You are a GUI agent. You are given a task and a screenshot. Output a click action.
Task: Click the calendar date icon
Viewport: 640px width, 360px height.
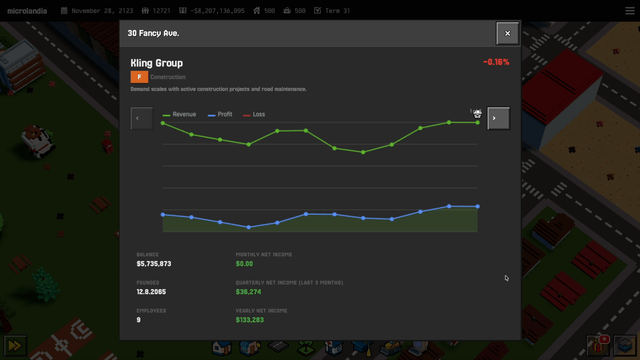tap(64, 11)
